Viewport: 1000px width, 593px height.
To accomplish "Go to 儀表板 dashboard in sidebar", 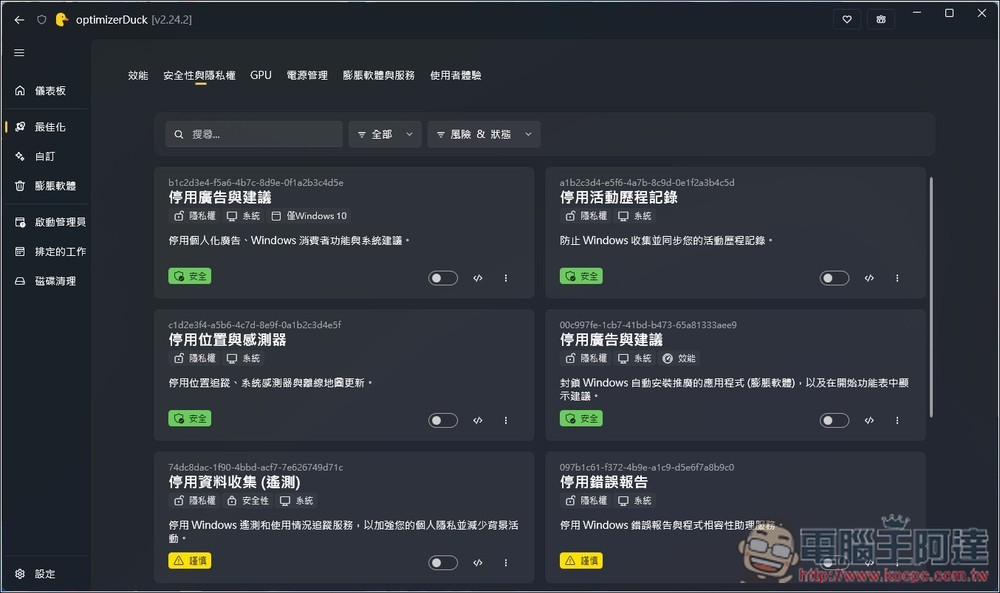I will point(46,91).
